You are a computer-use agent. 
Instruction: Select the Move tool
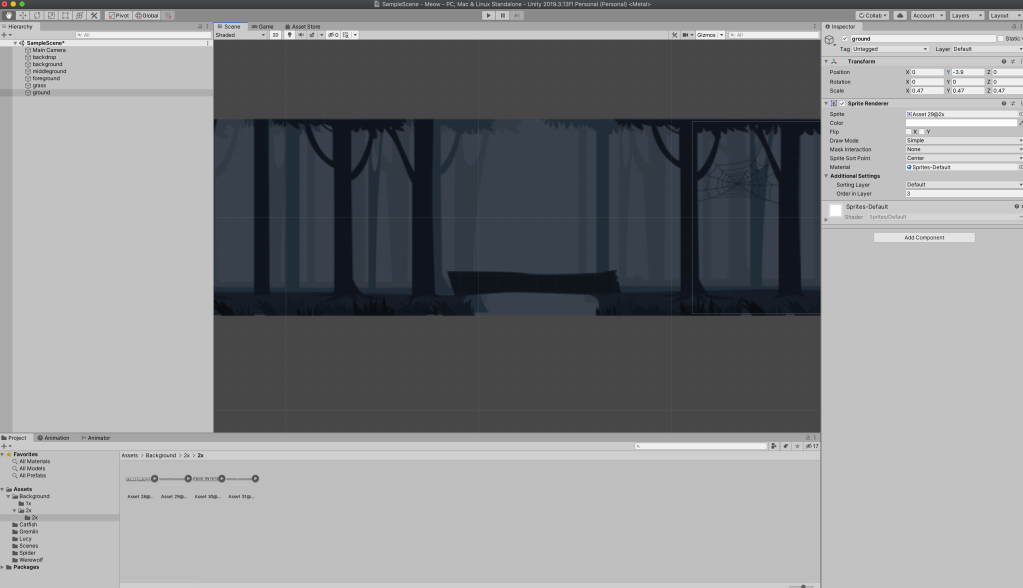(22, 16)
